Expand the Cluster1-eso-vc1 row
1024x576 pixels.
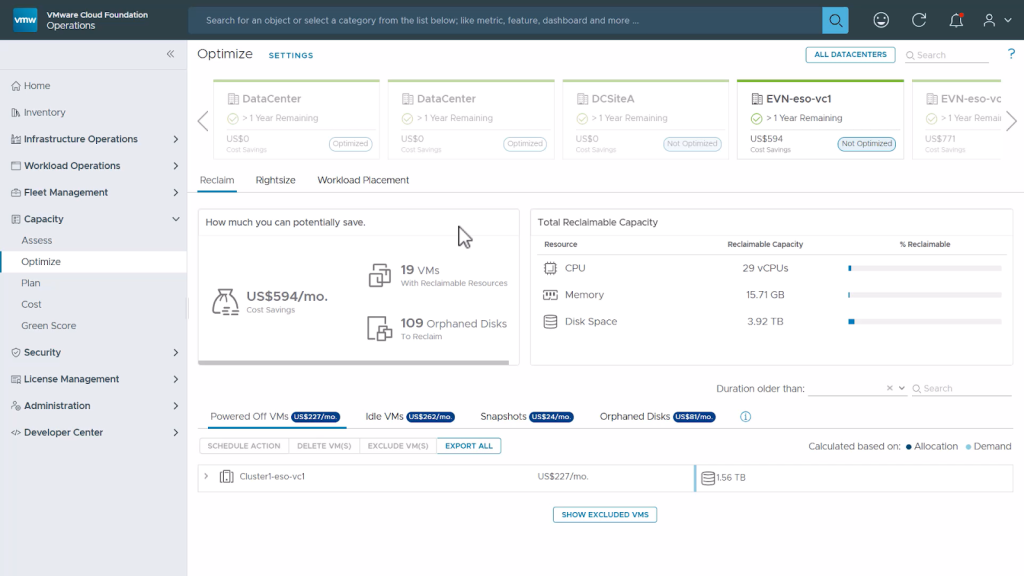tap(206, 477)
